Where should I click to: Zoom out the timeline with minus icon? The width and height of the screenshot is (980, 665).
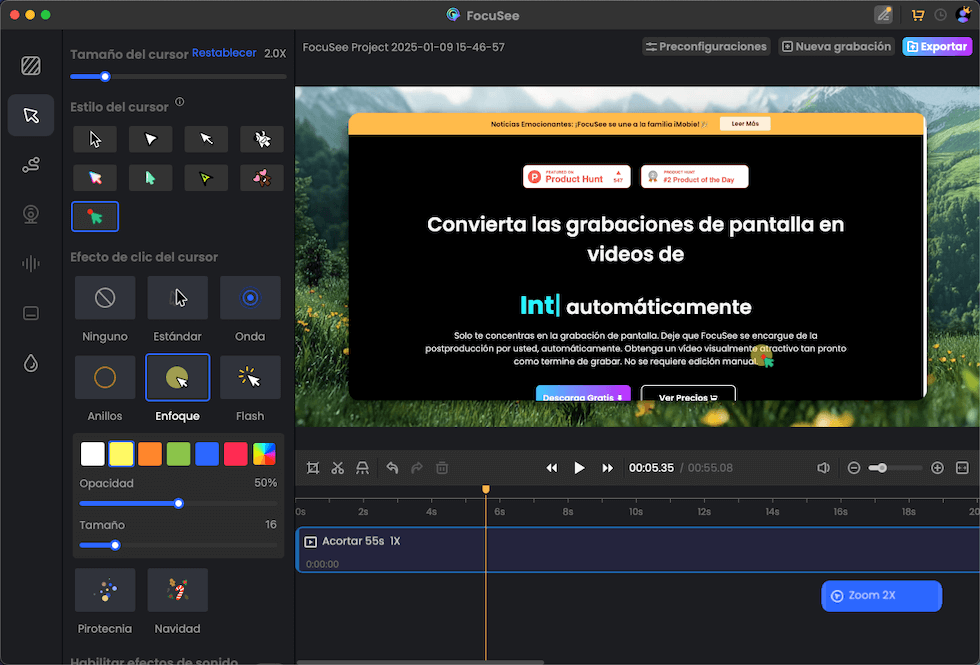point(854,468)
